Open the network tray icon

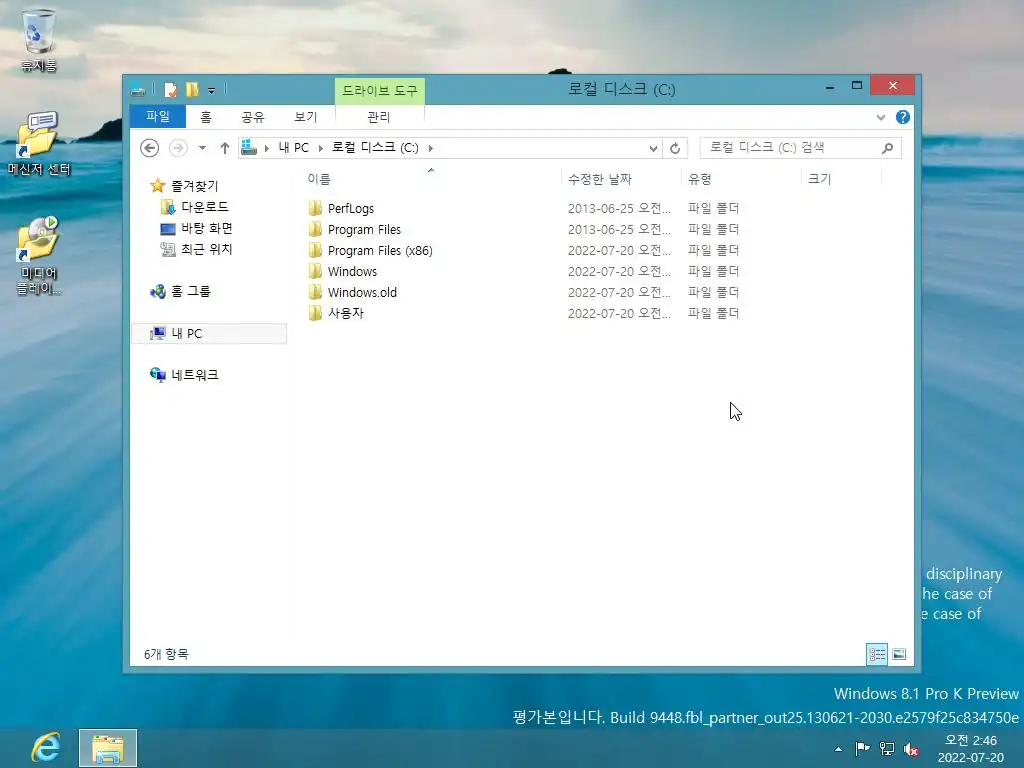click(886, 748)
